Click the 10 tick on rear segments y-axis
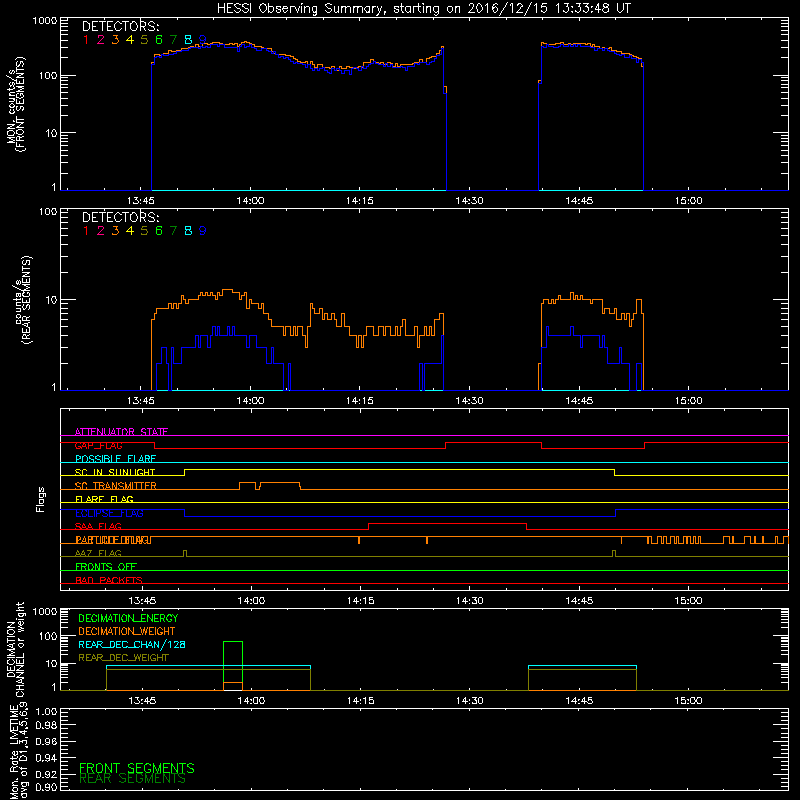The image size is (800, 800). click(x=51, y=300)
